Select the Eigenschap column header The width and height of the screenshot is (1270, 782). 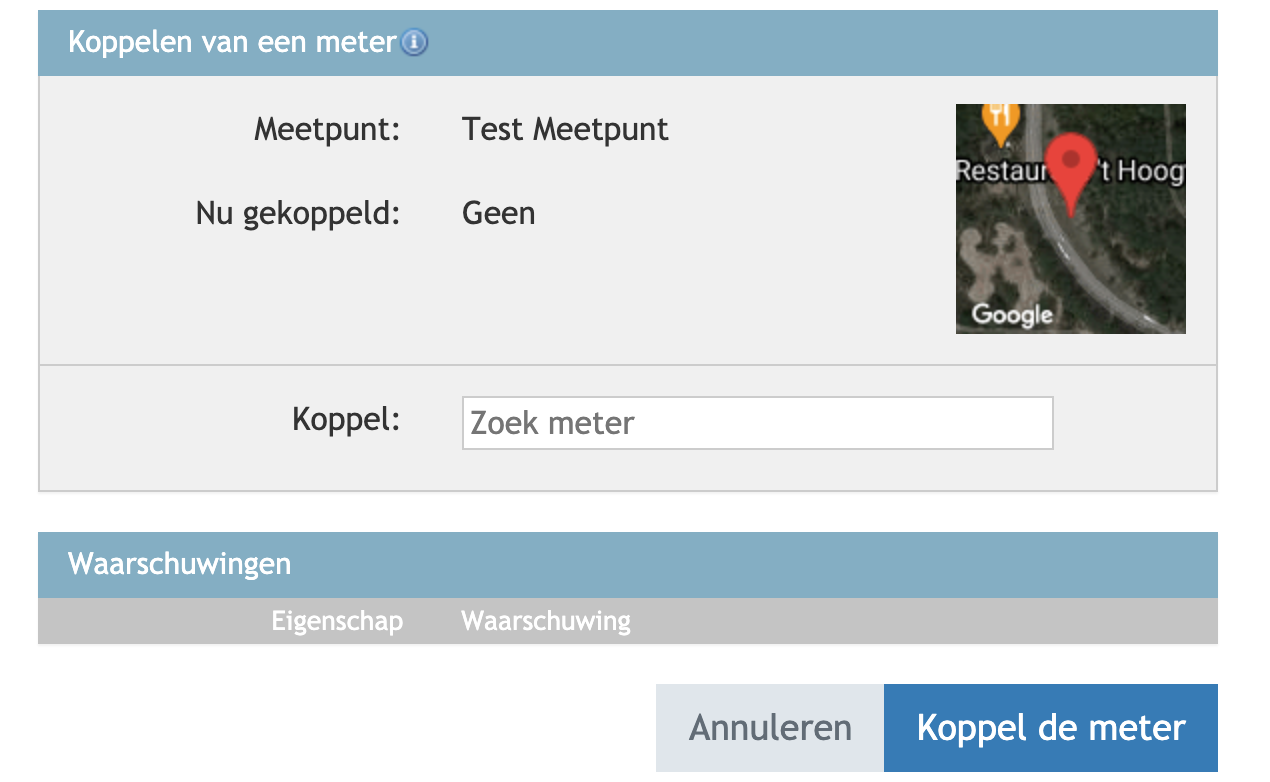(337, 620)
